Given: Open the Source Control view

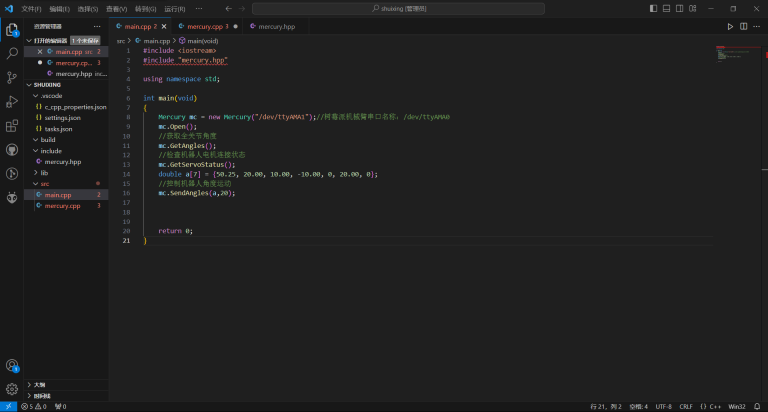Looking at the screenshot, I should point(12,77).
